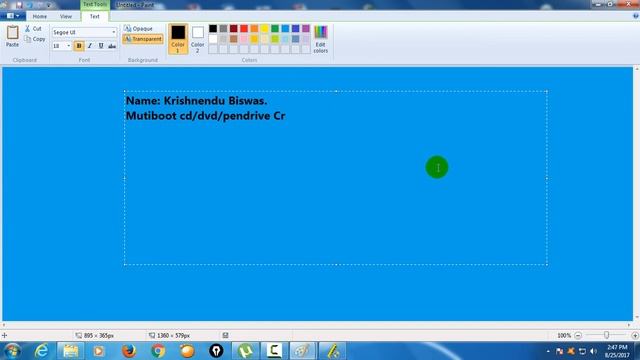Switch to Camtasia on the taskbar
This screenshot has width=640, height=360.
[274, 351]
